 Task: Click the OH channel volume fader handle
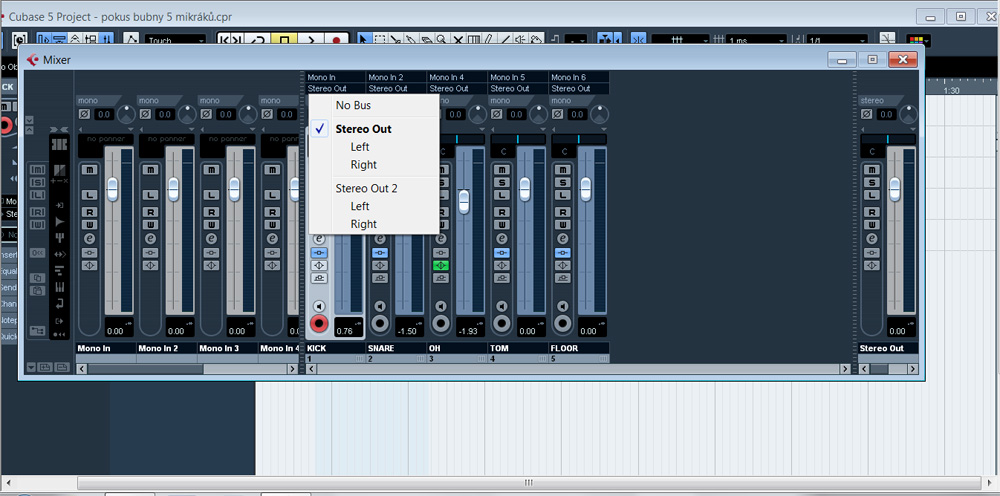pos(464,202)
